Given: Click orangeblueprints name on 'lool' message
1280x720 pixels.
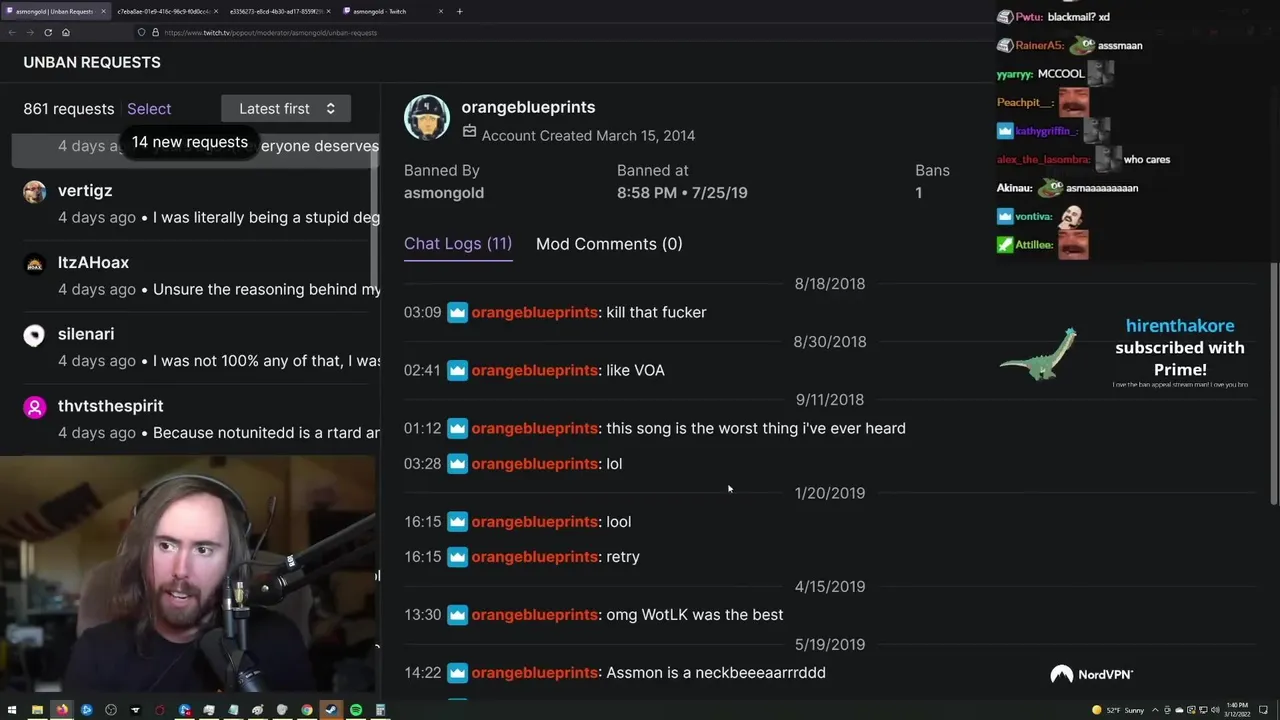Looking at the screenshot, I should tap(535, 522).
